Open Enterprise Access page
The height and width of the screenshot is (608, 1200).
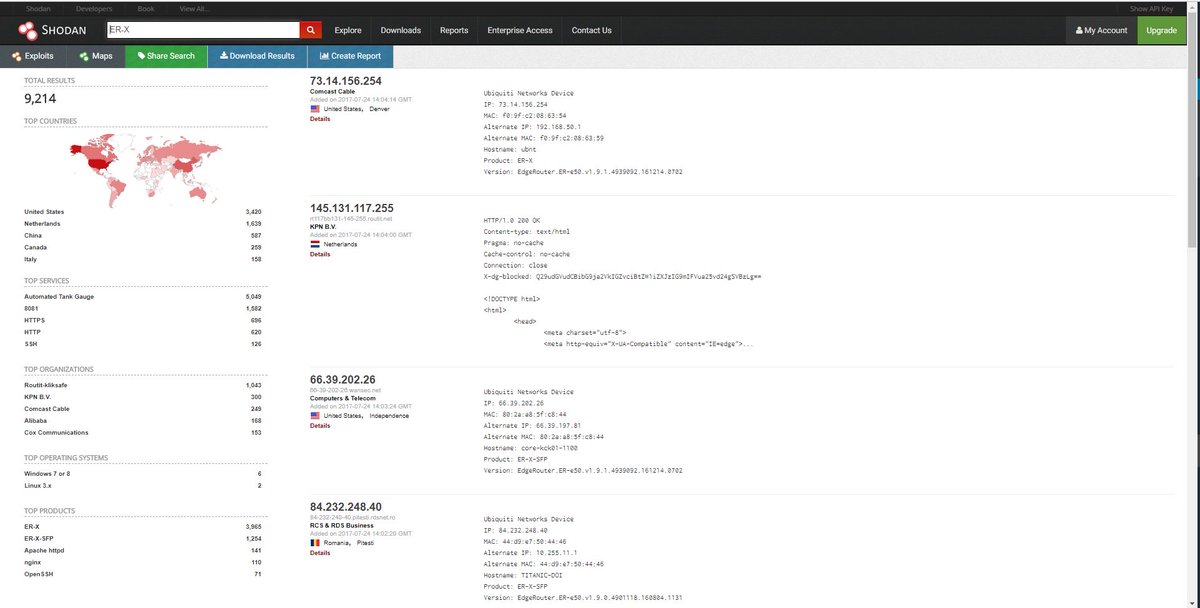520,30
